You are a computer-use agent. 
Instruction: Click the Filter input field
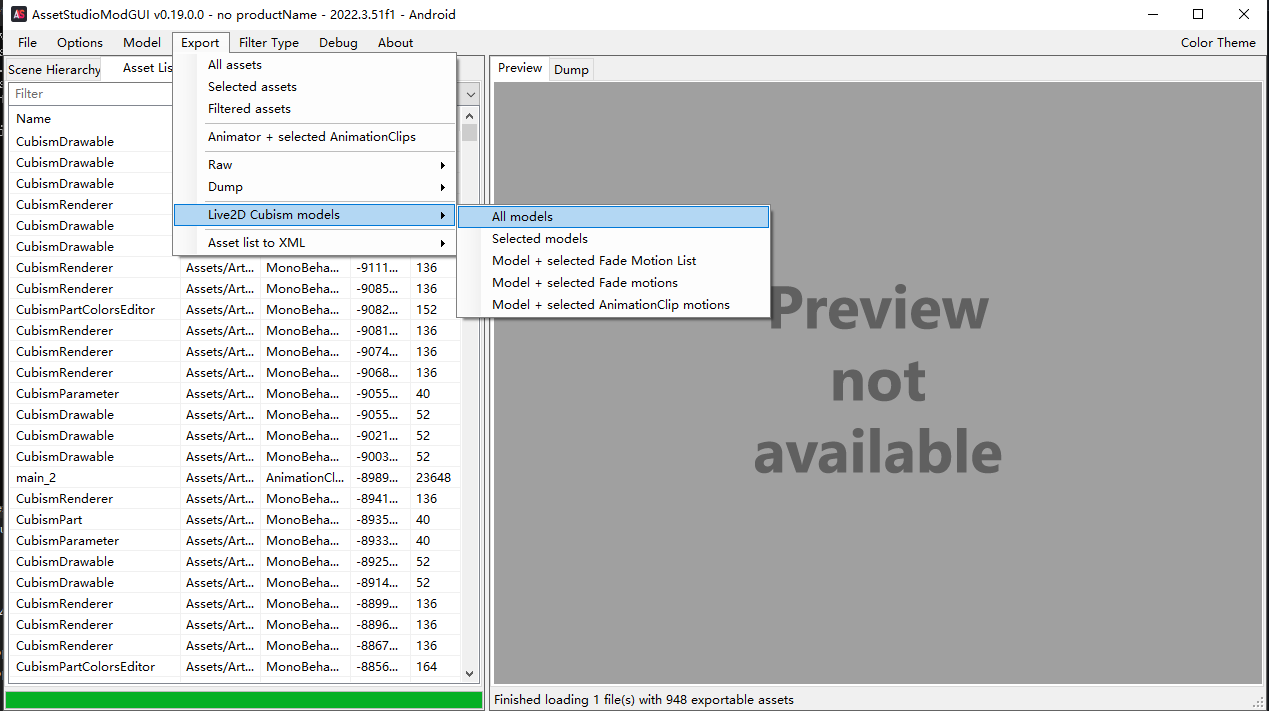[x=90, y=94]
